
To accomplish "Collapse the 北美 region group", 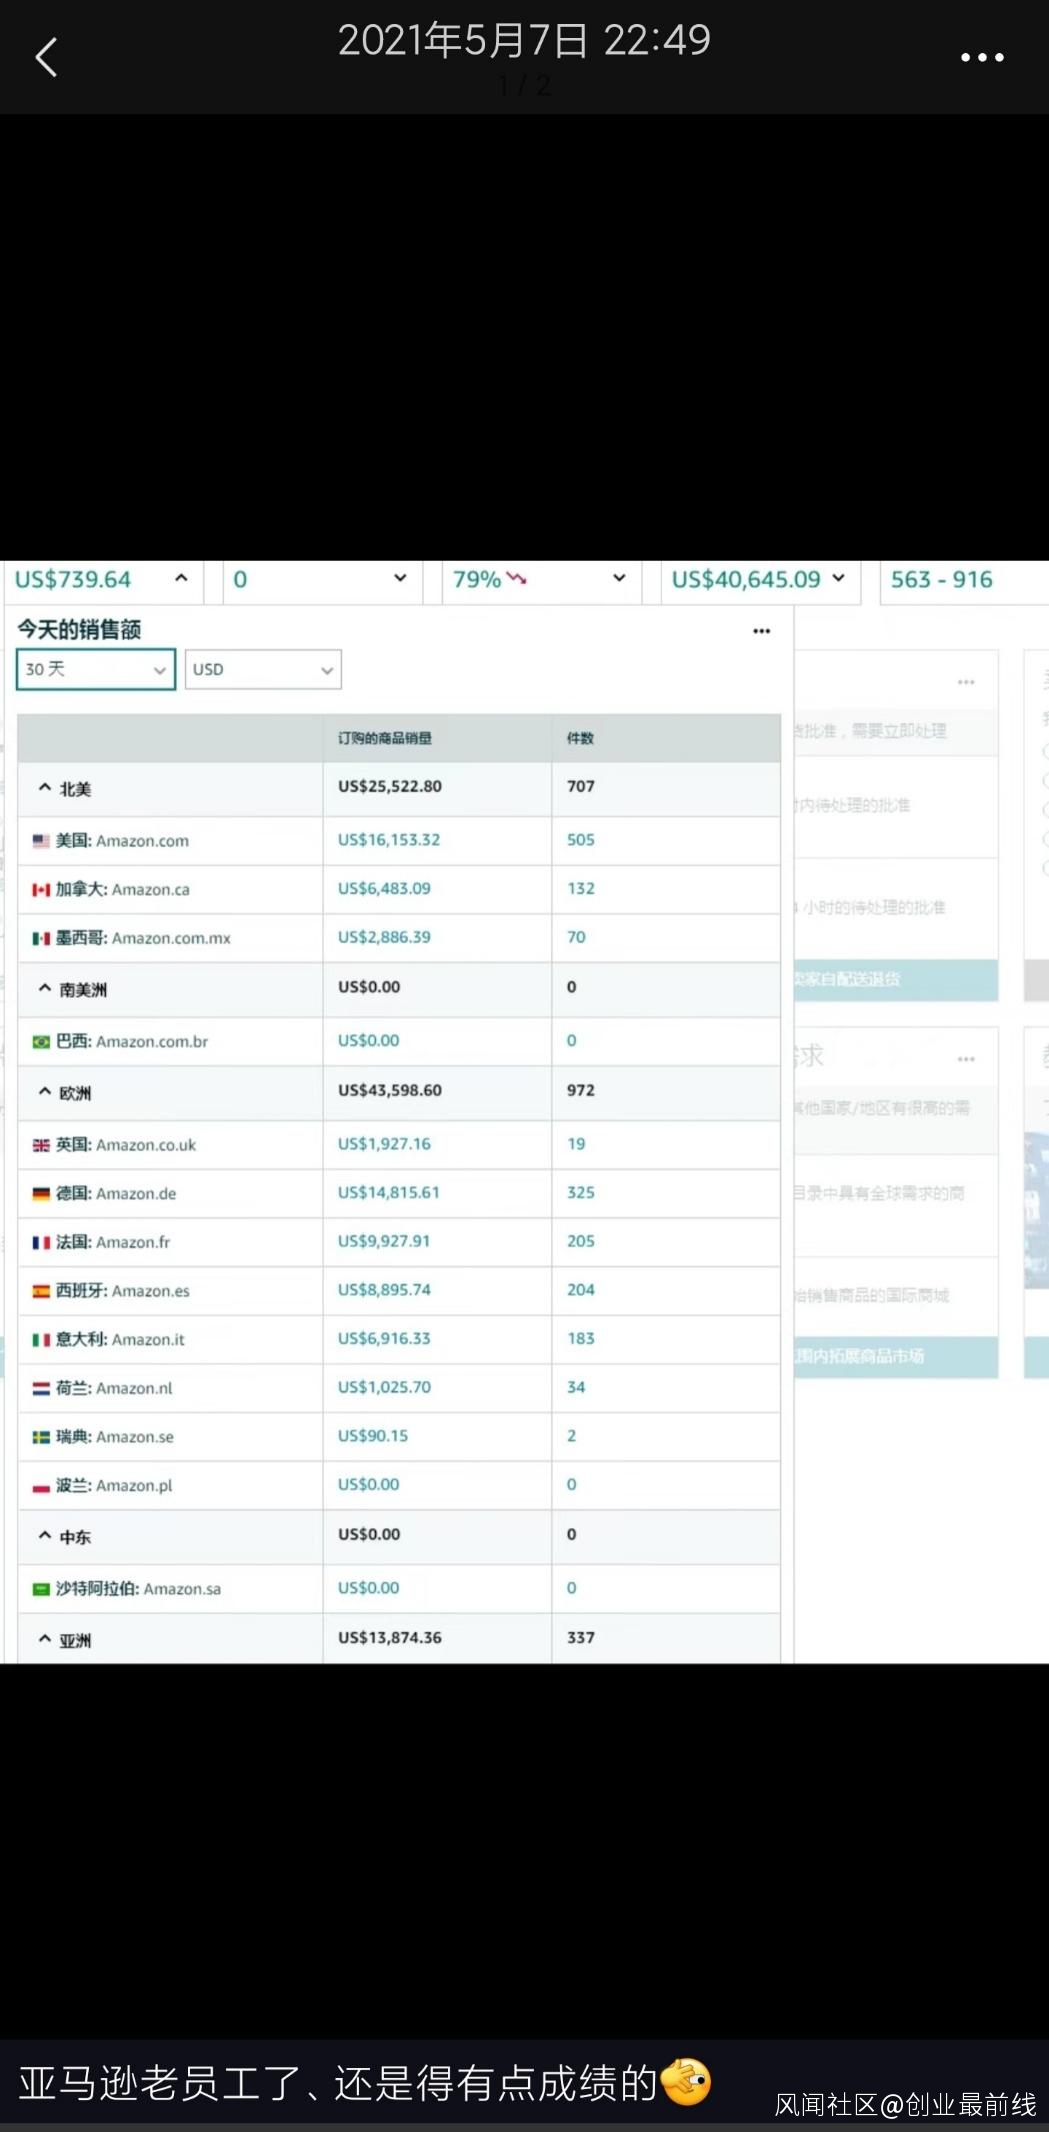I will coord(45,788).
